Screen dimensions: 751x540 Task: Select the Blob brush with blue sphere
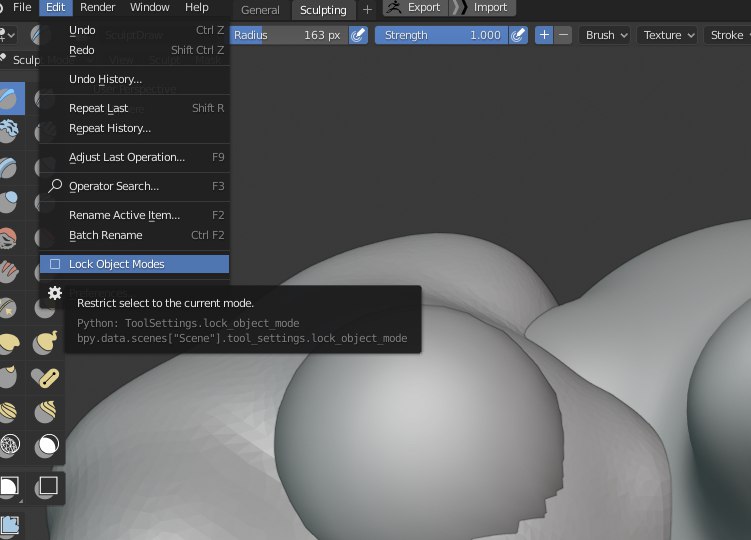(9, 202)
